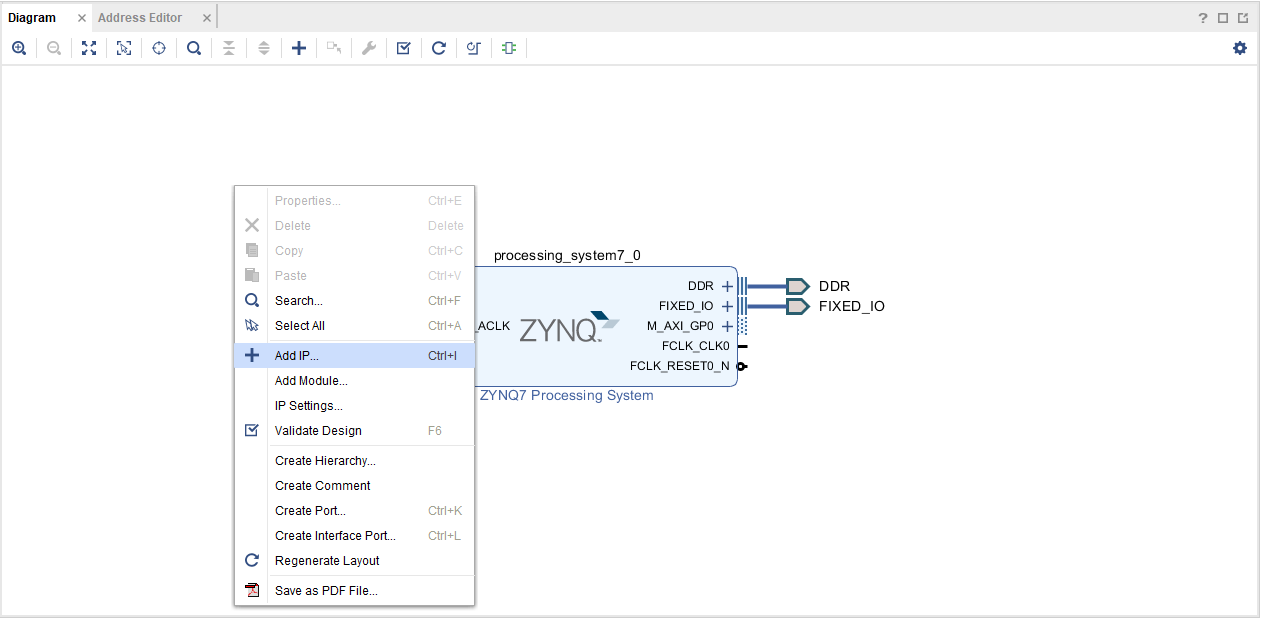Click the Select Area toolbar icon
This screenshot has width=1262, height=620.
coord(124,48)
